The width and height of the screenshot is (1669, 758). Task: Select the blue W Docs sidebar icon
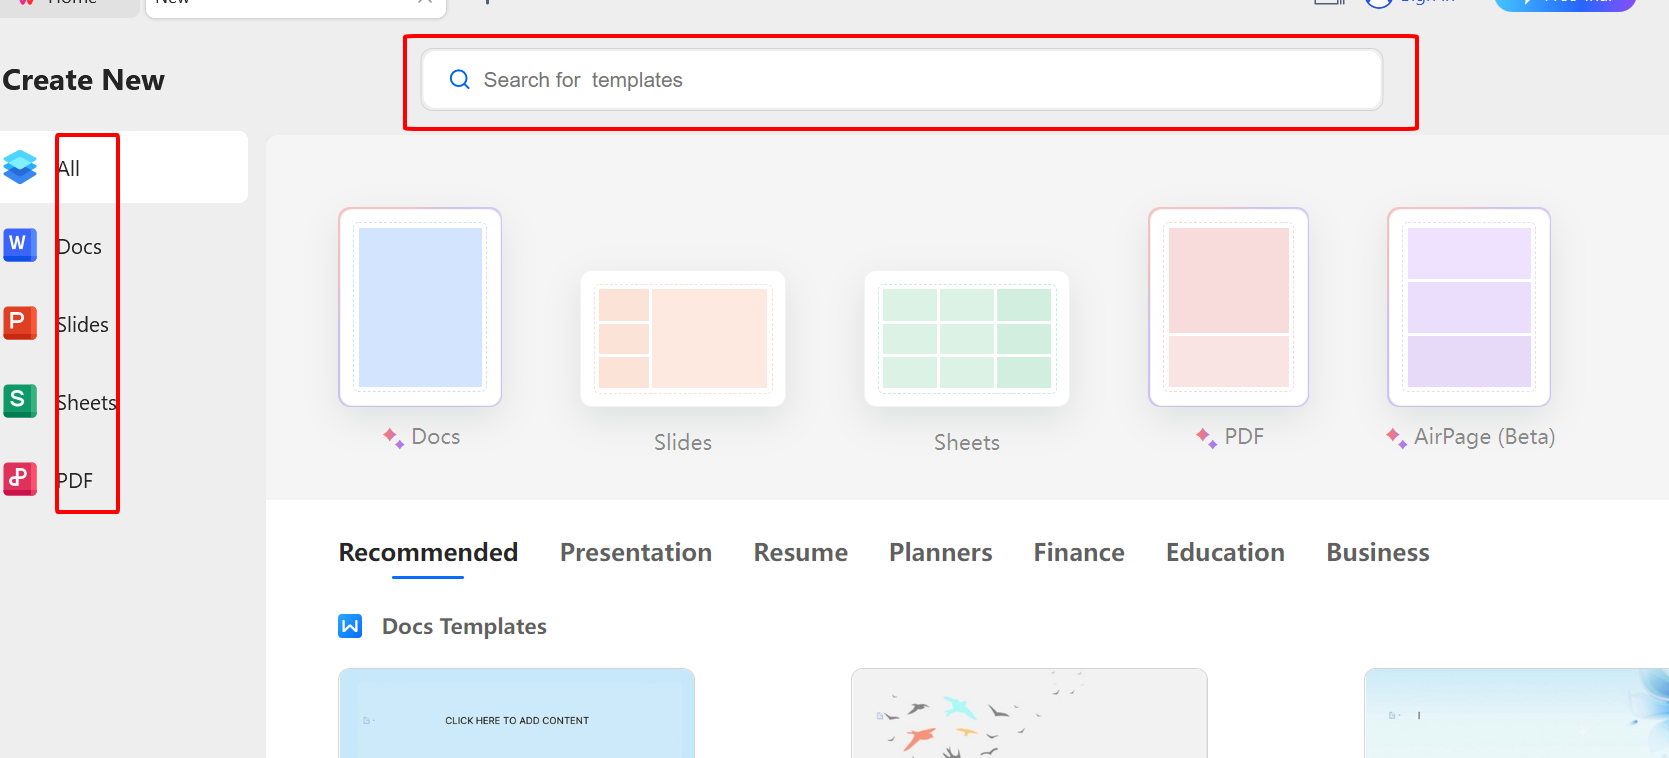[x=20, y=245]
